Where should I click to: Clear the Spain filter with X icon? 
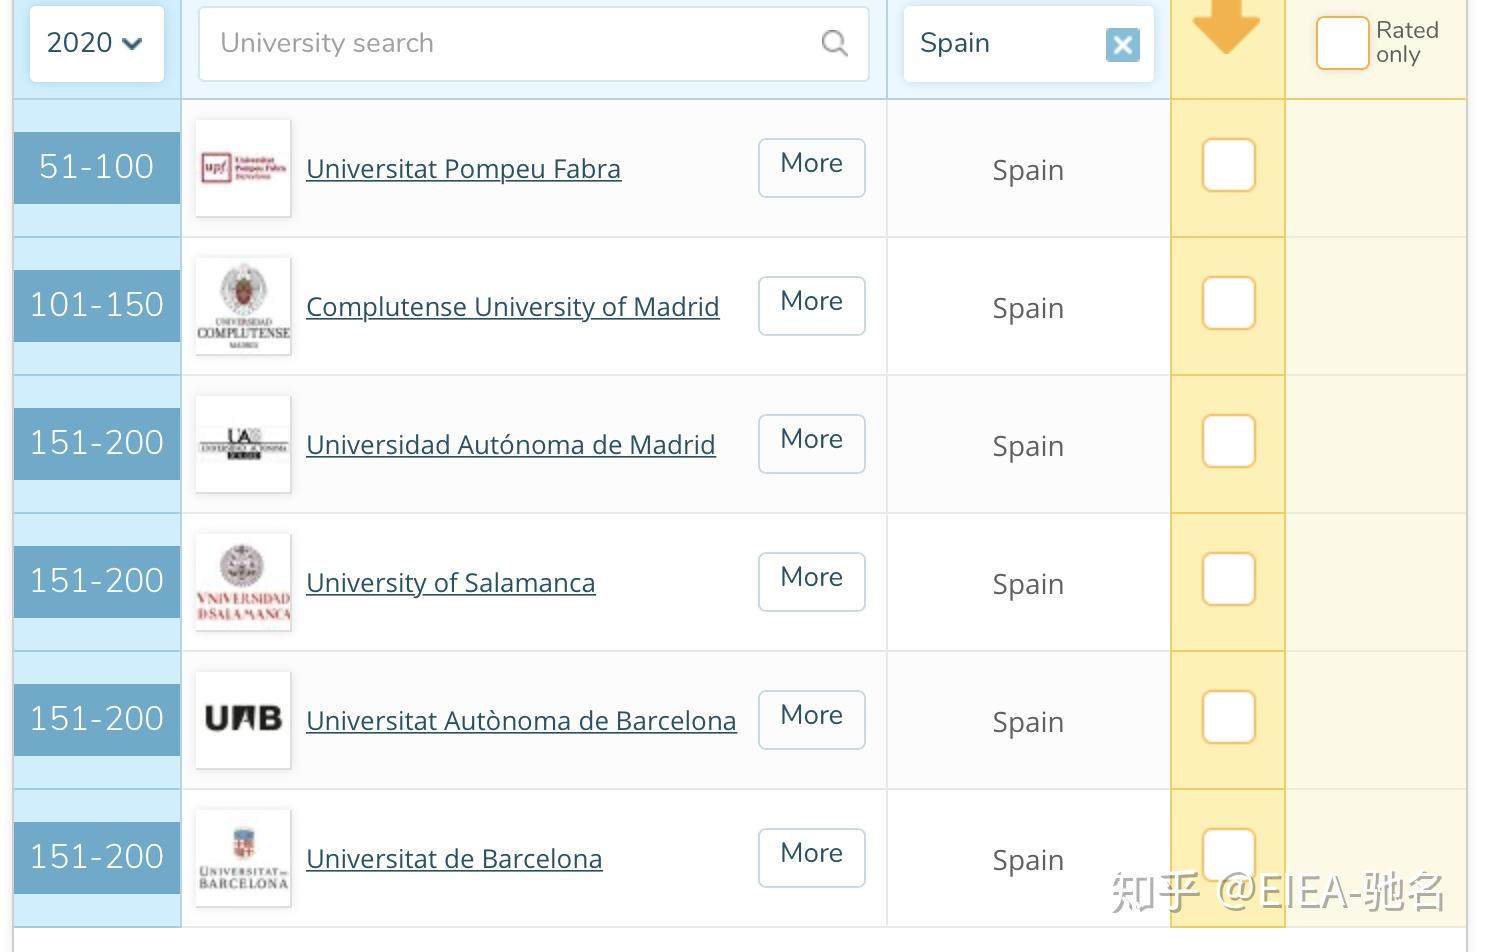[1122, 44]
